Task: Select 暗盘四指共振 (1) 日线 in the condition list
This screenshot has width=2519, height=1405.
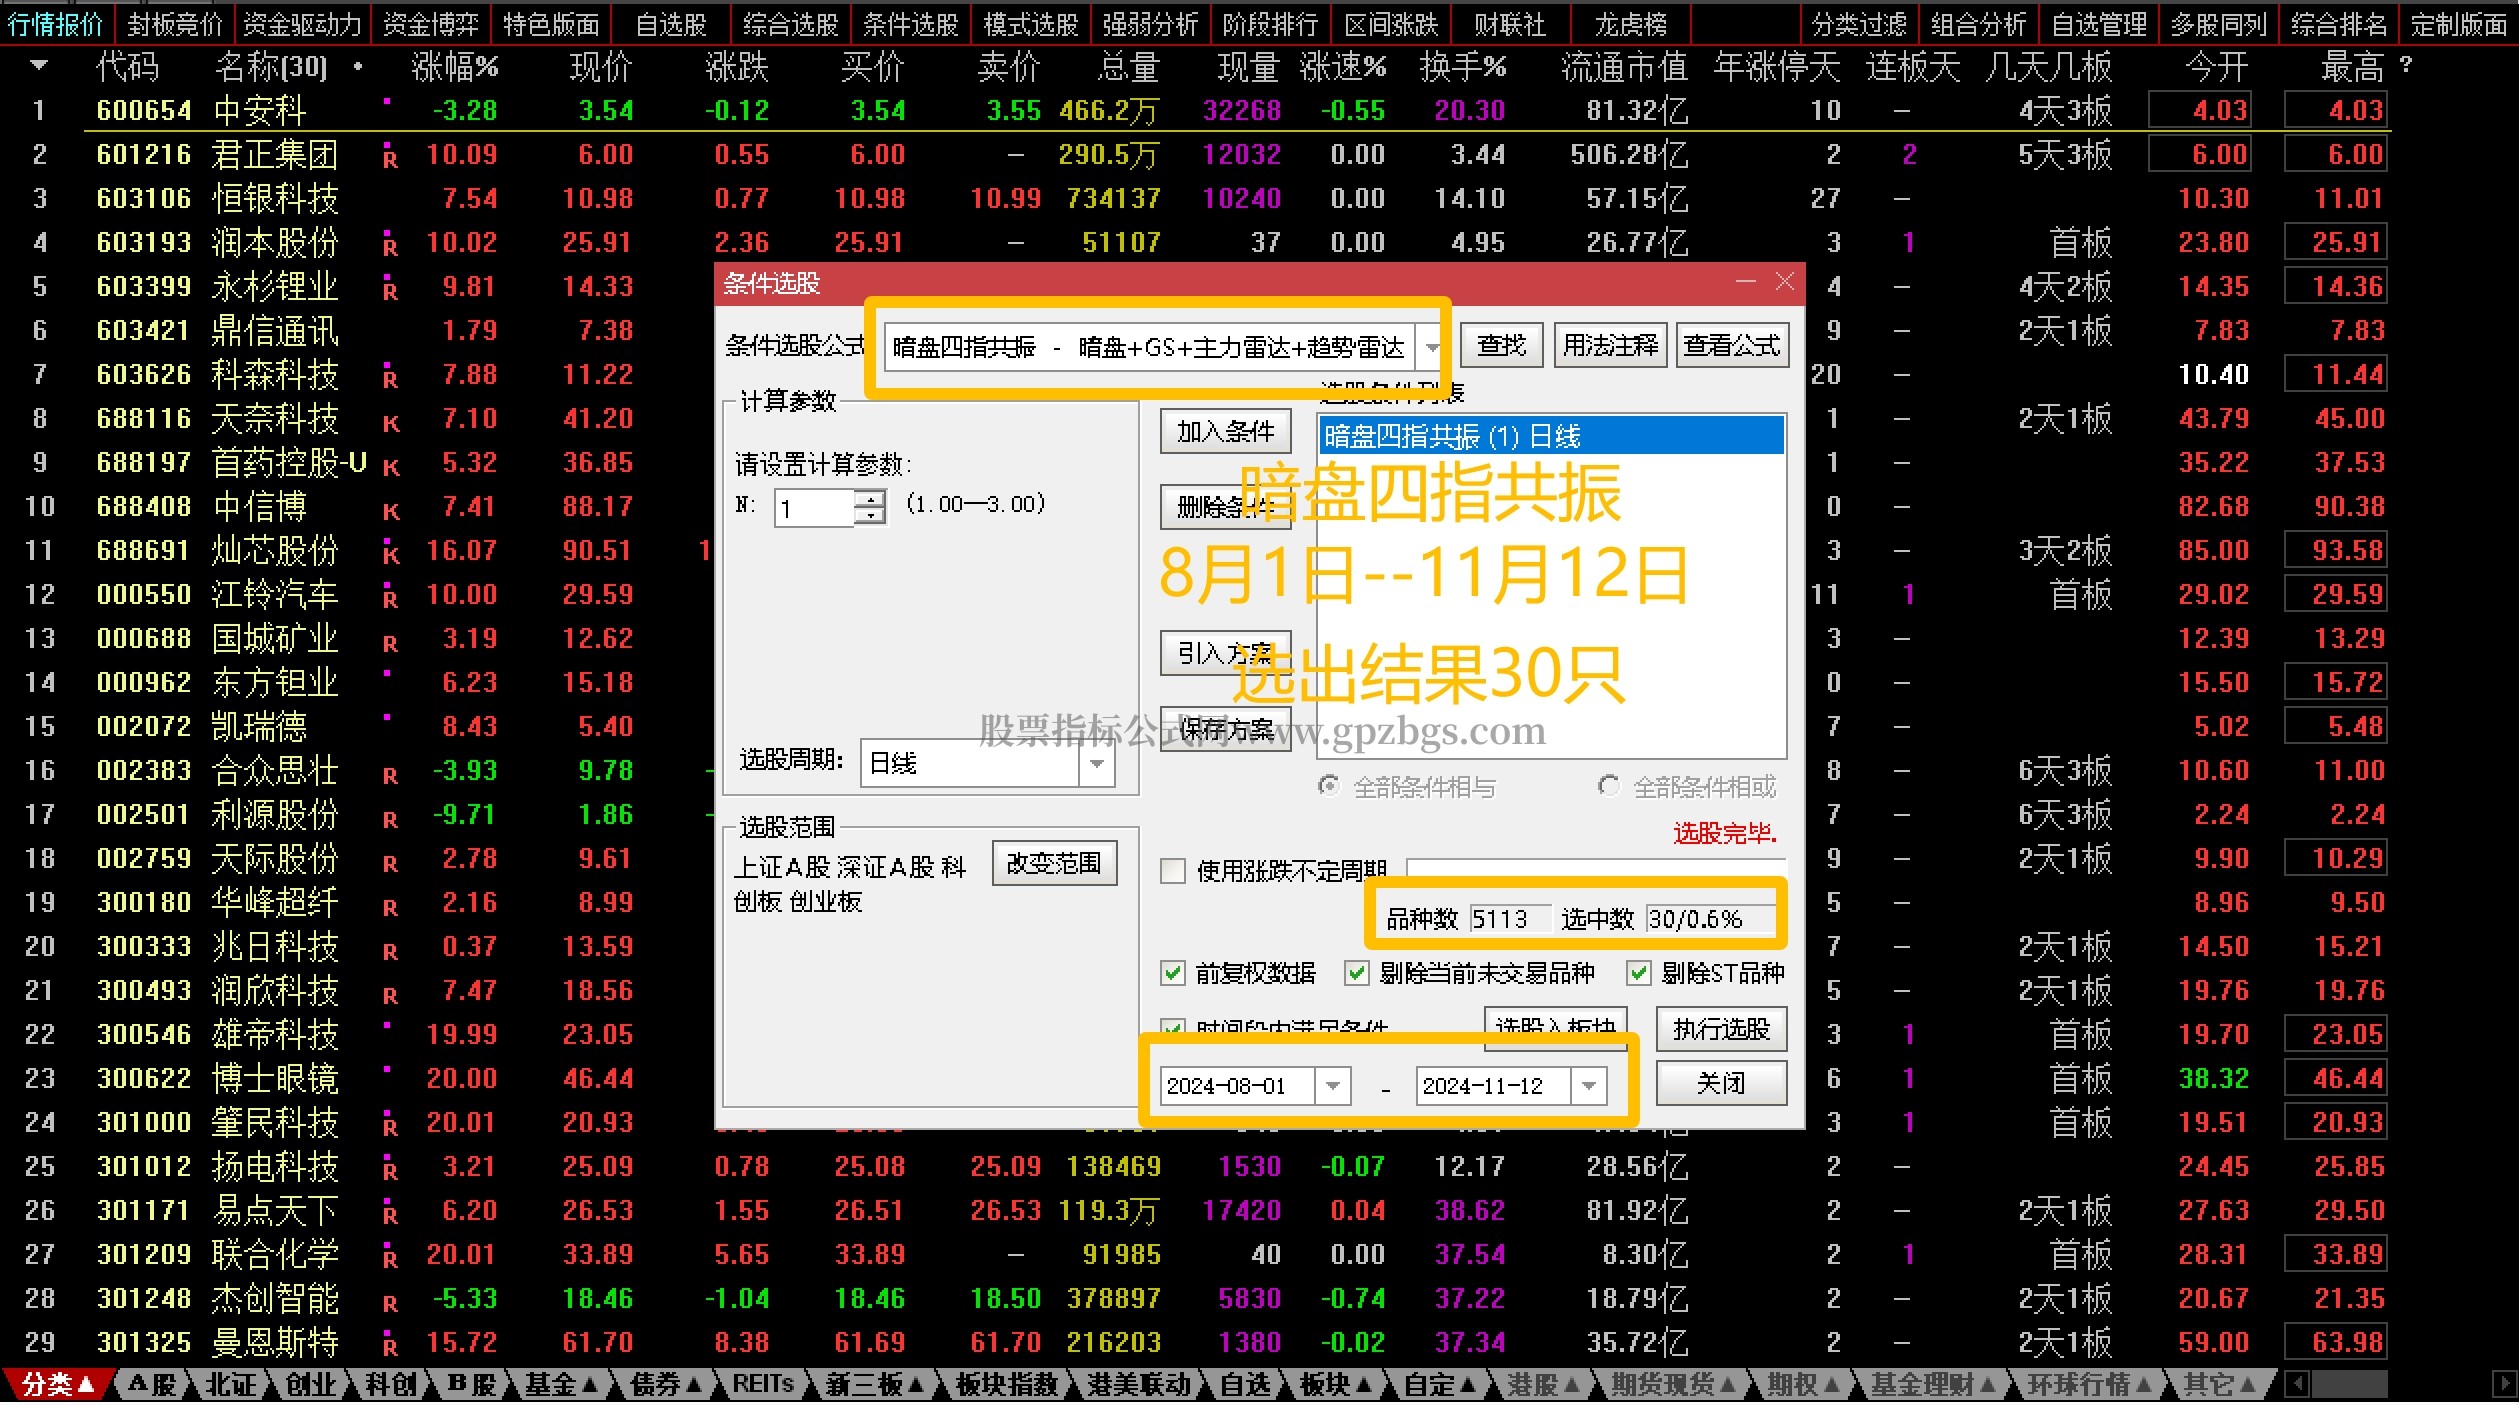Action: coord(1551,436)
